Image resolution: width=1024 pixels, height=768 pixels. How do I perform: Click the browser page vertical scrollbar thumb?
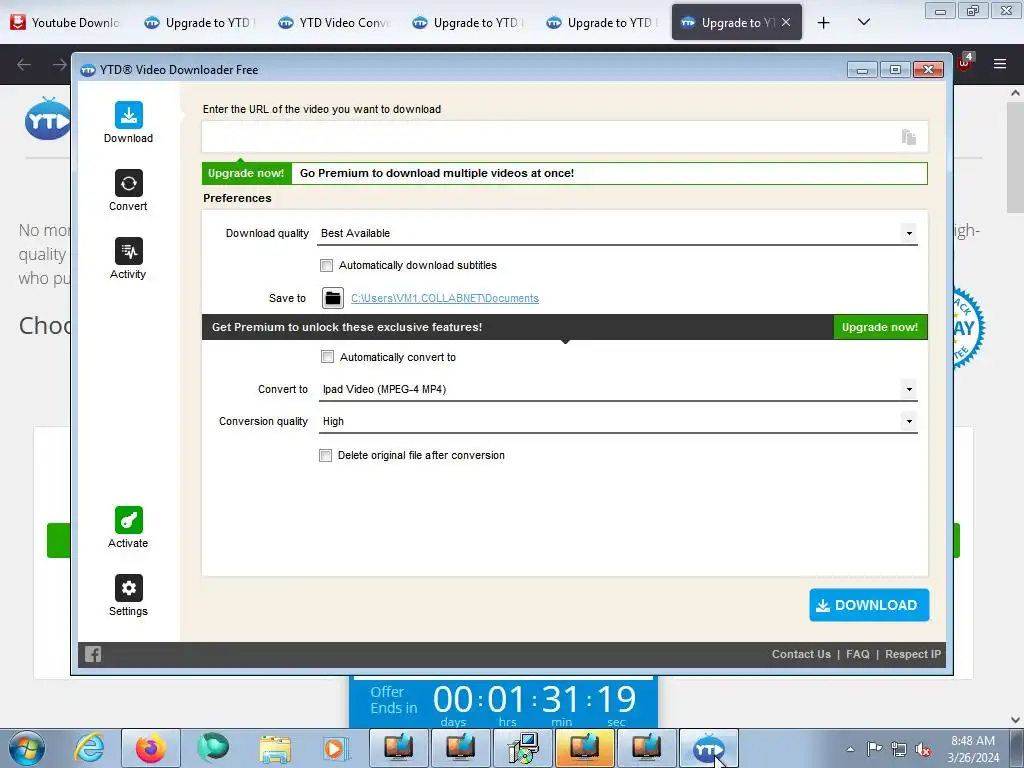coord(1015,157)
